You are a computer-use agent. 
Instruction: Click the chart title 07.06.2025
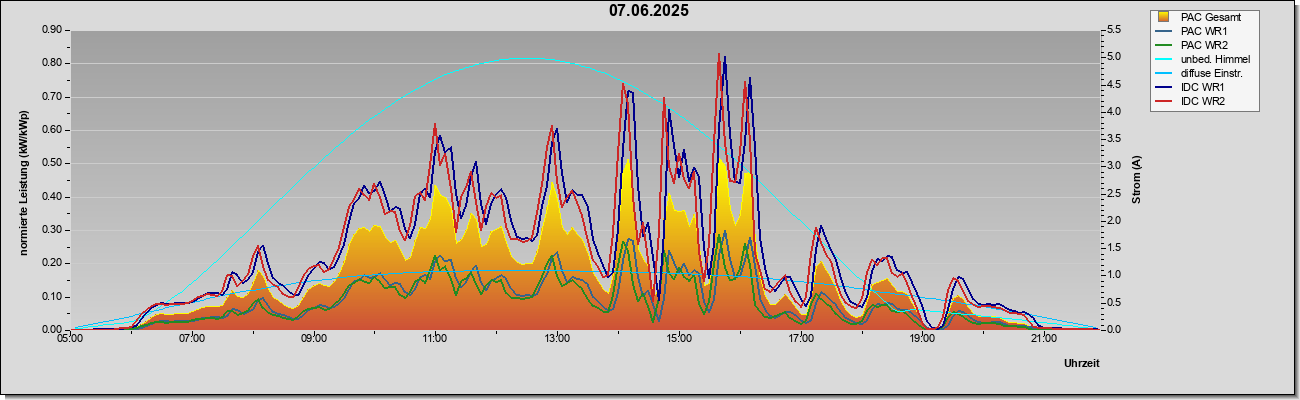pos(649,11)
